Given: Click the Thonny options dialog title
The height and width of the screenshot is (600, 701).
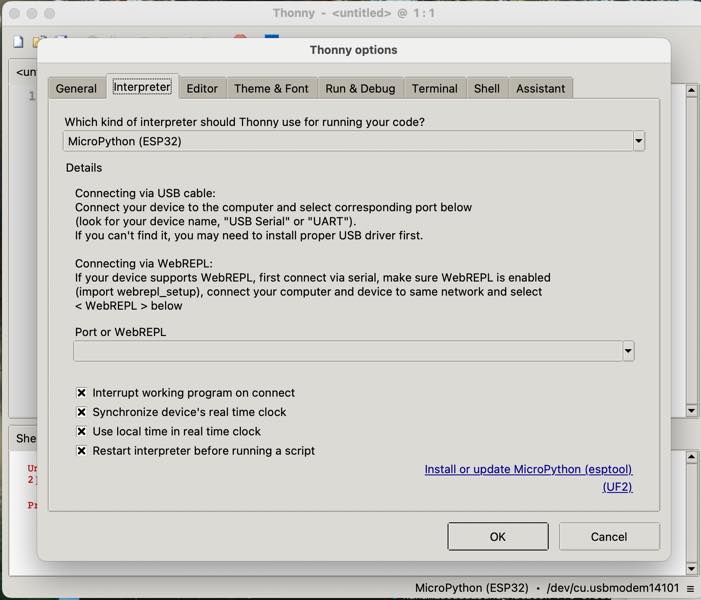Looking at the screenshot, I should pyautogui.click(x=354, y=50).
